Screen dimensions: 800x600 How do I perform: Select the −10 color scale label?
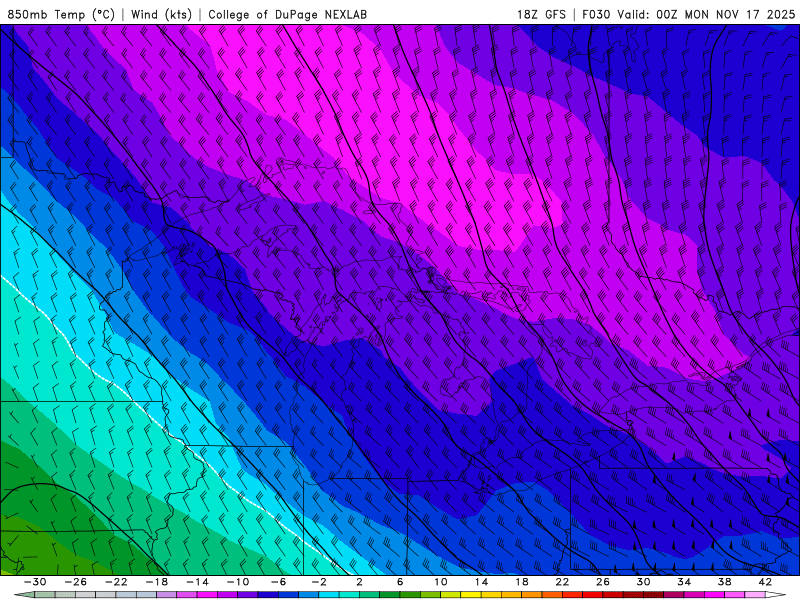(x=238, y=582)
